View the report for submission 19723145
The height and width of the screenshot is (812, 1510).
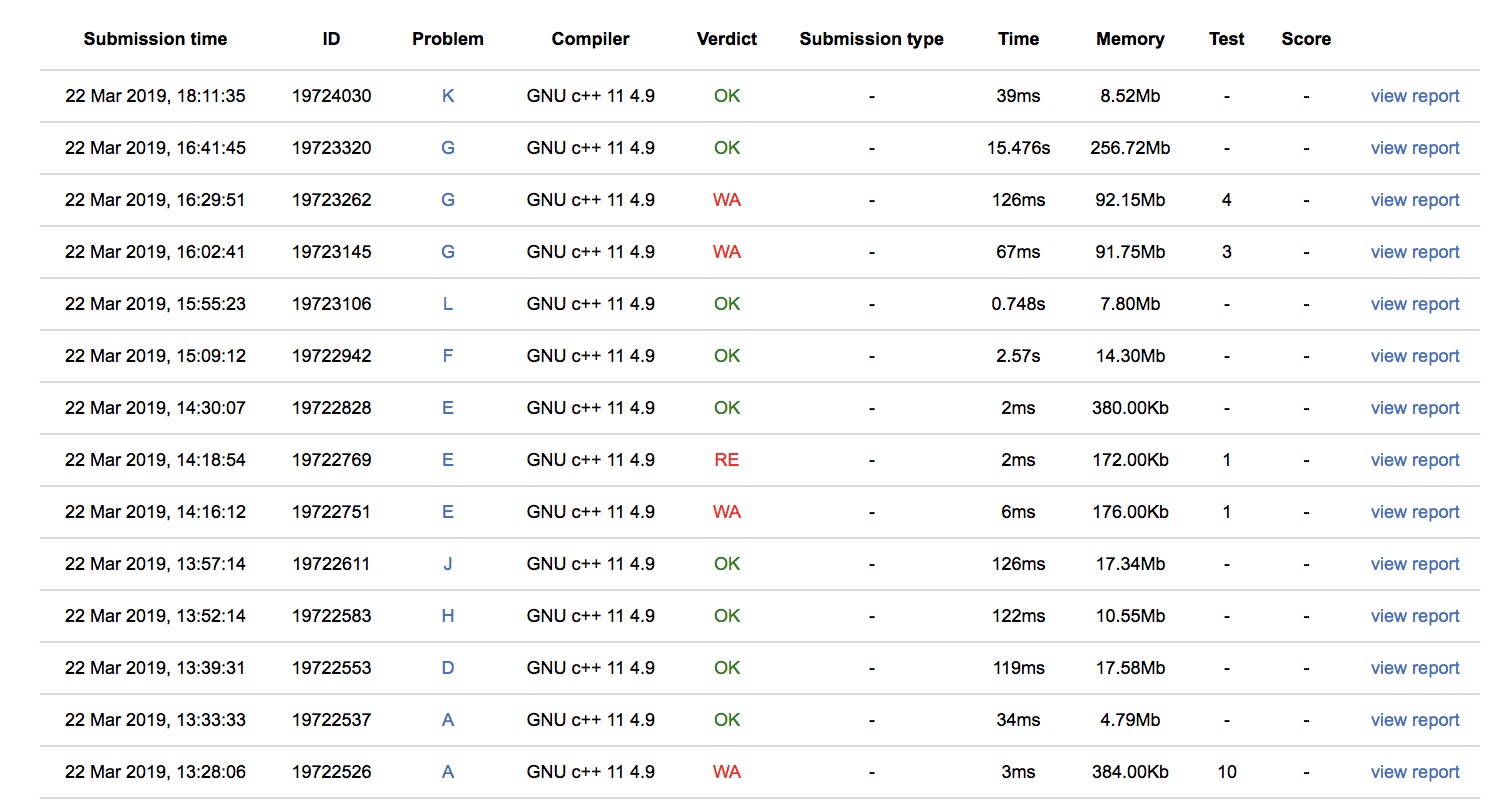pyautogui.click(x=1414, y=252)
